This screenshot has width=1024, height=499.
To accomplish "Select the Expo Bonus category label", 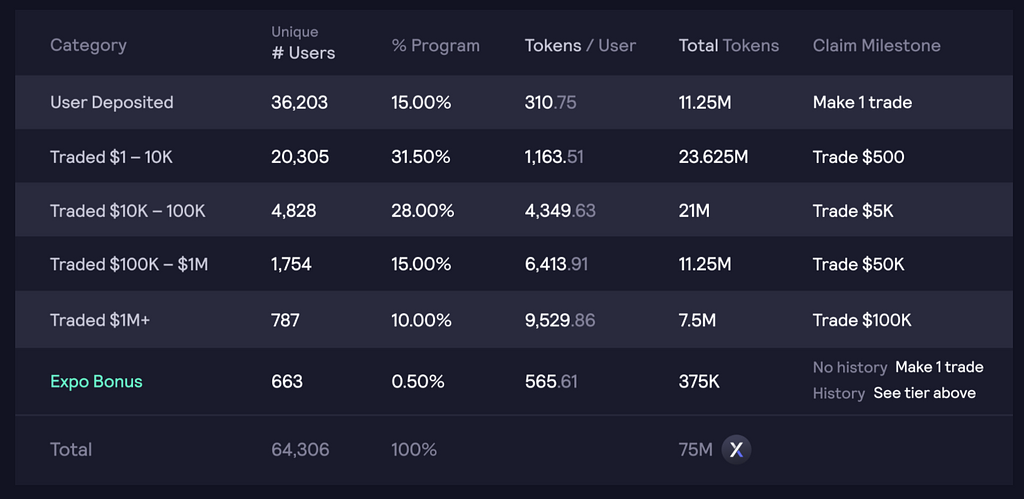I will click(x=96, y=381).
